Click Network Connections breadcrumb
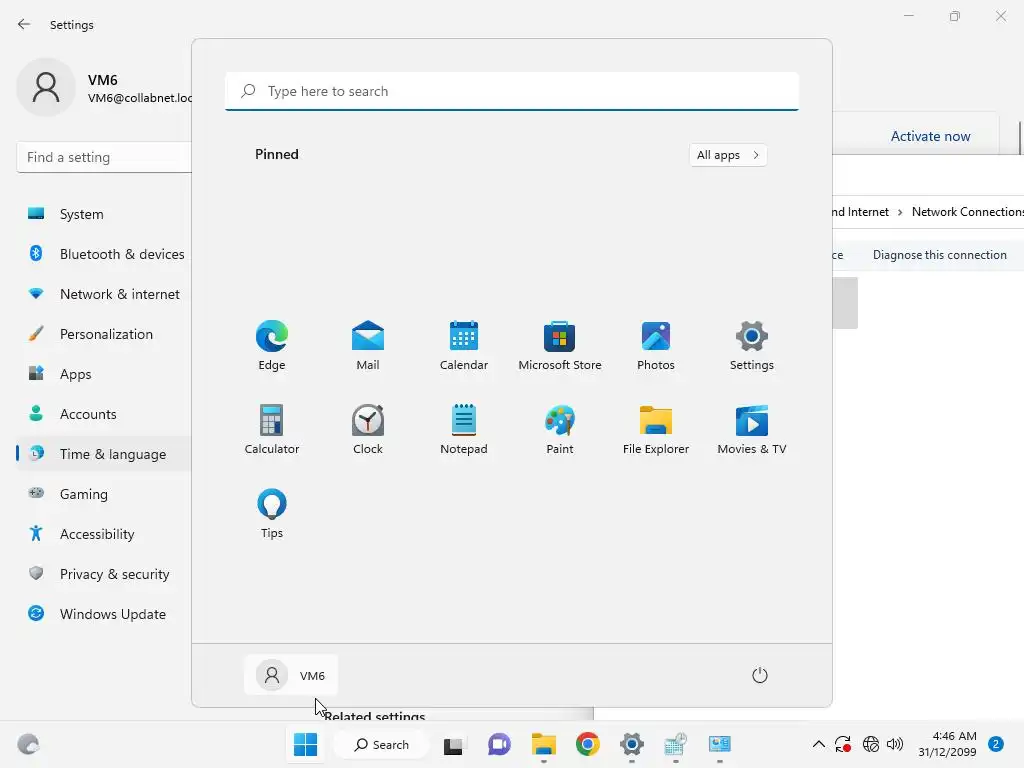 coord(967,212)
